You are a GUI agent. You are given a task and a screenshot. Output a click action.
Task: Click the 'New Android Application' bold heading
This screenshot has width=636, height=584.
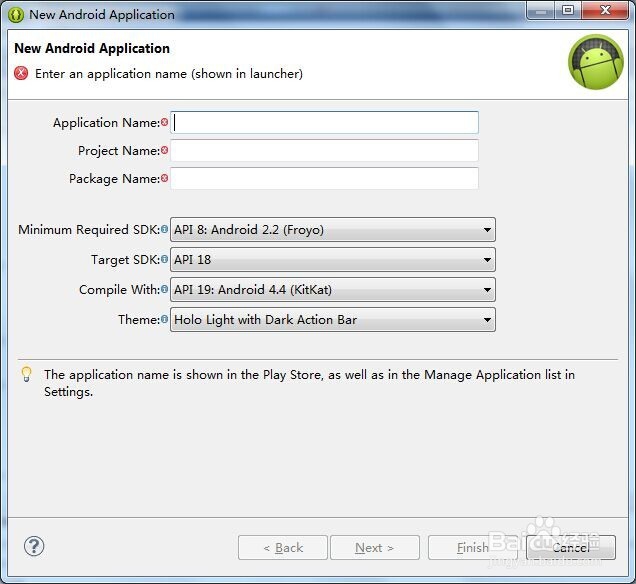[x=92, y=48]
